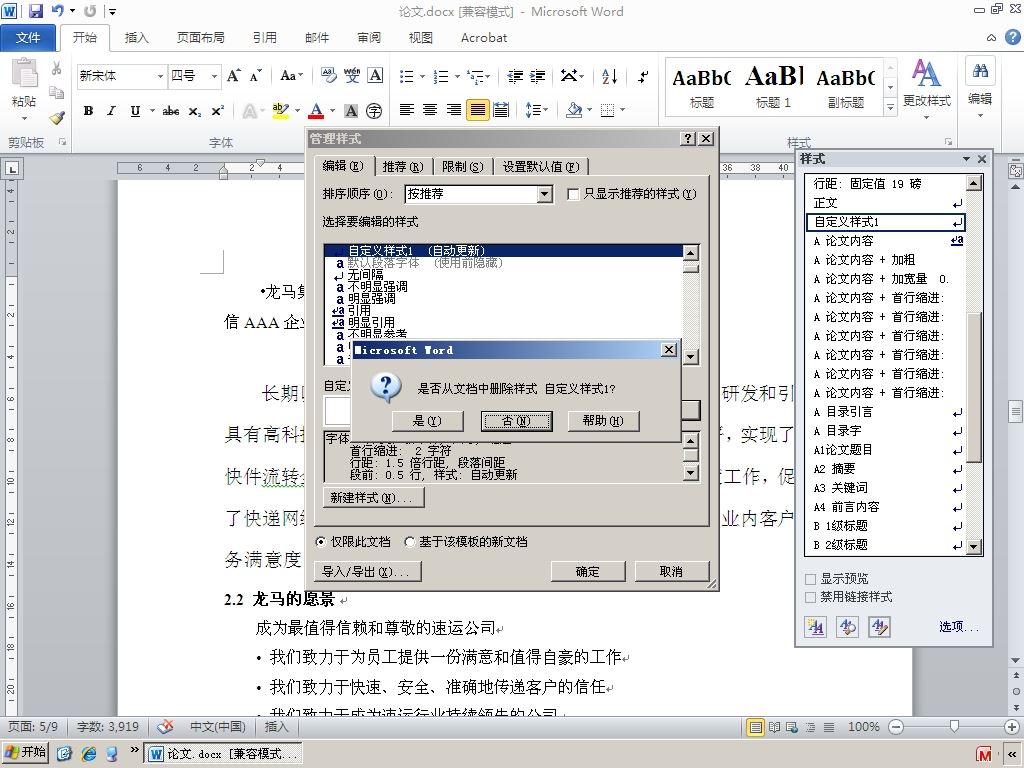Align text left in ribbon
The image size is (1024, 768).
(x=406, y=110)
